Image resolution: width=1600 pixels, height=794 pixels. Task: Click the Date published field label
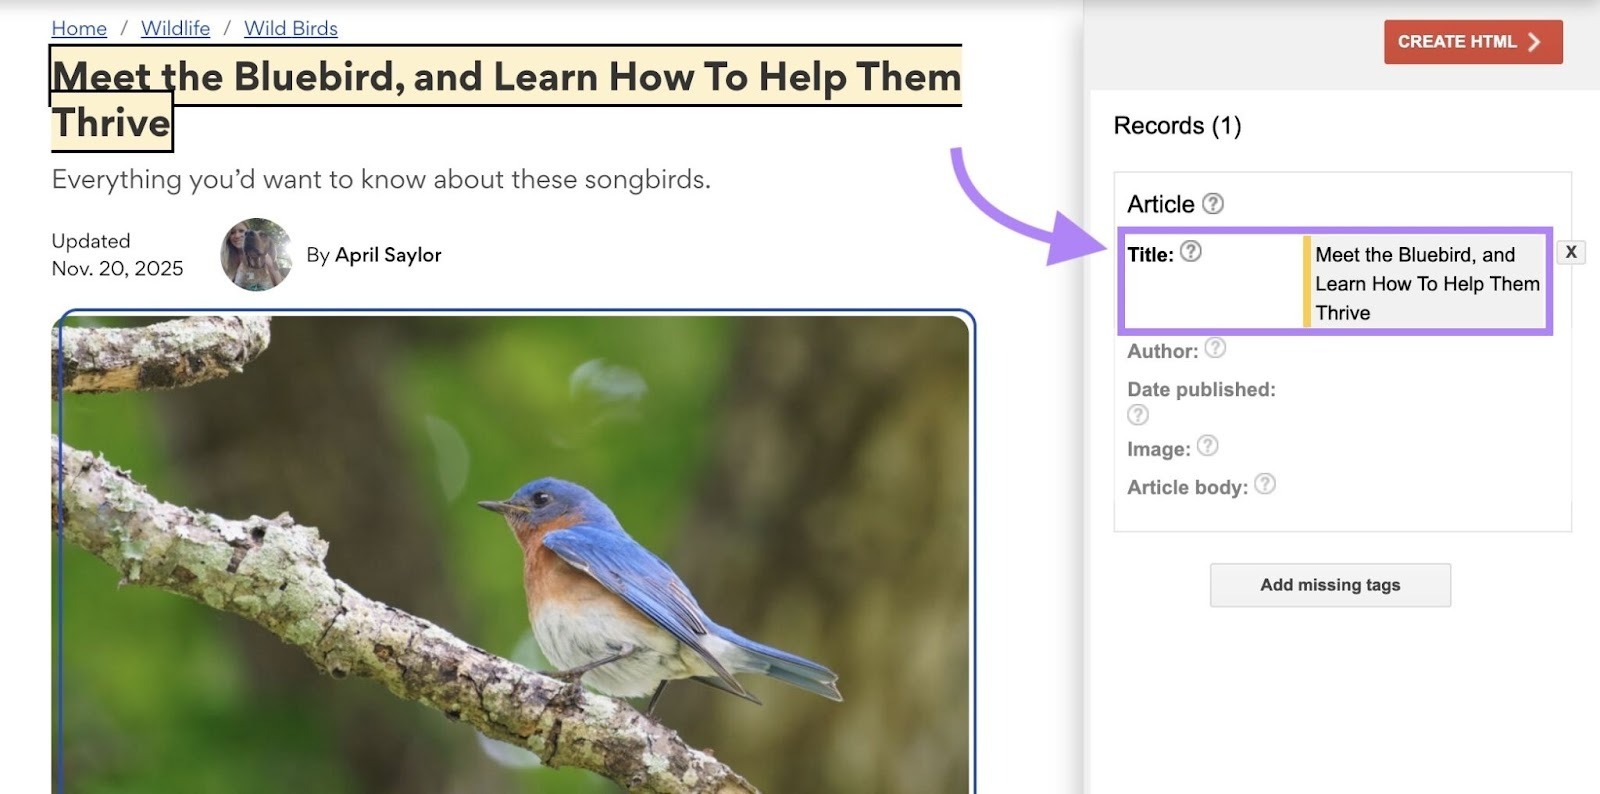(1201, 390)
